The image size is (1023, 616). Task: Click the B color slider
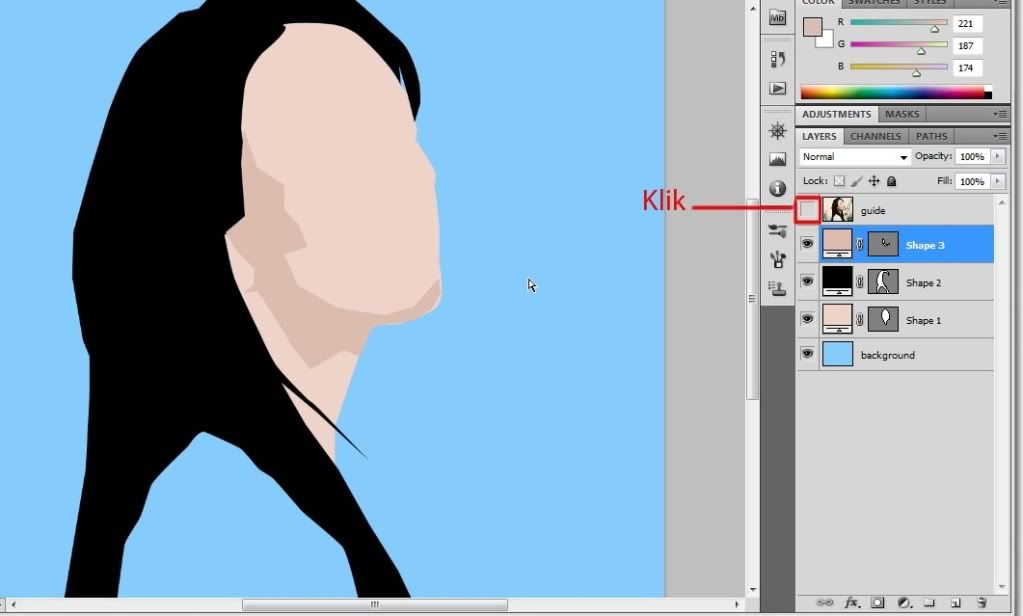tap(899, 67)
